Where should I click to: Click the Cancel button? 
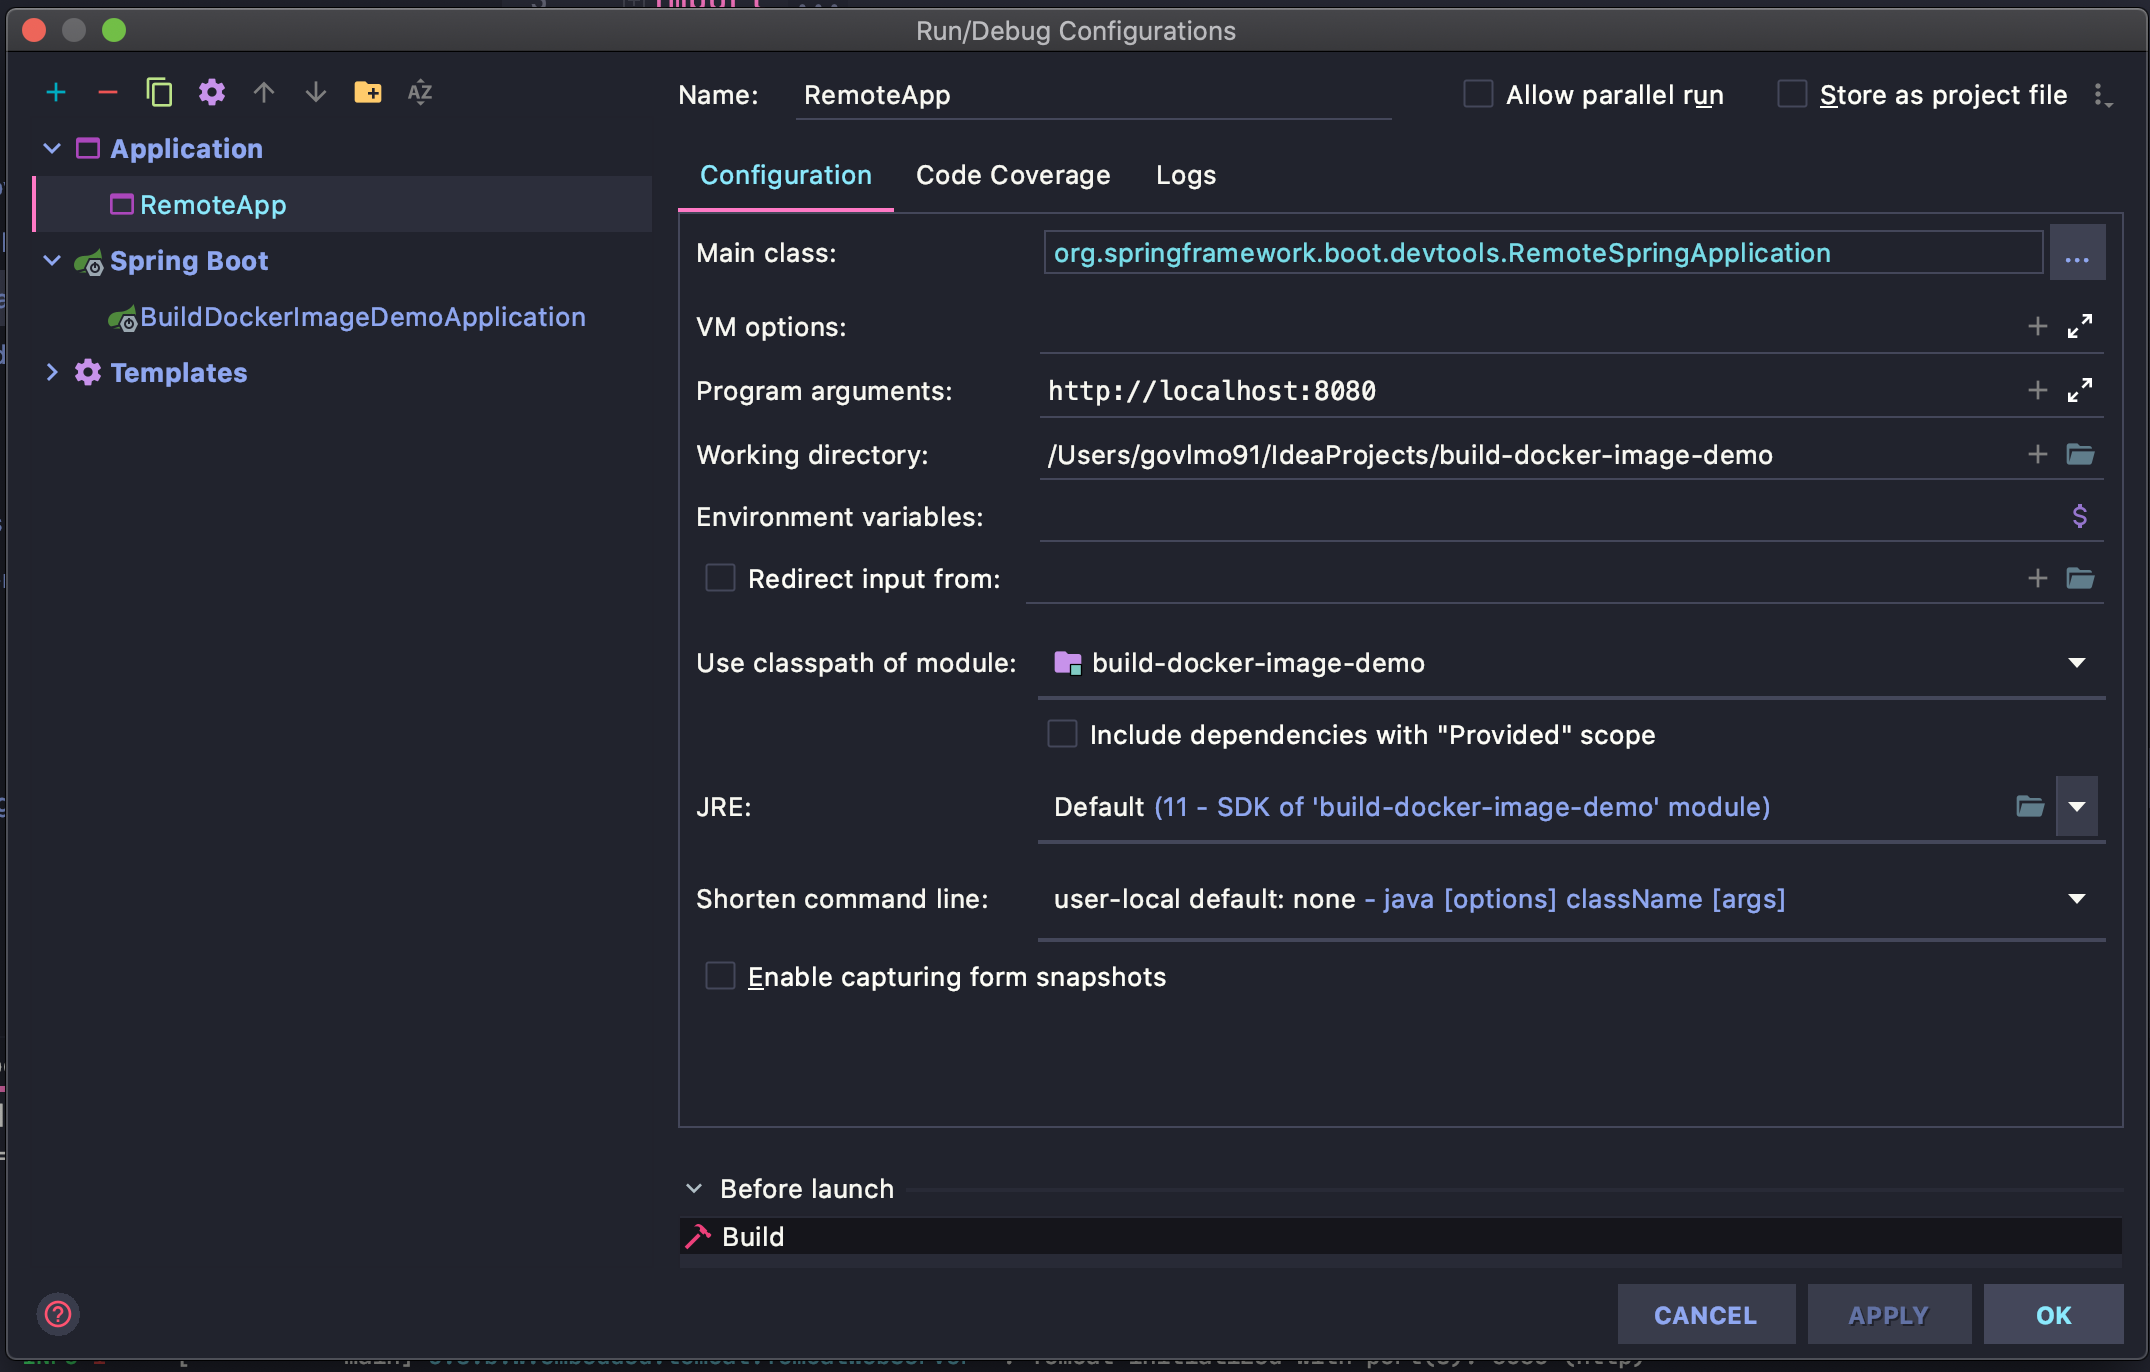1705,1315
